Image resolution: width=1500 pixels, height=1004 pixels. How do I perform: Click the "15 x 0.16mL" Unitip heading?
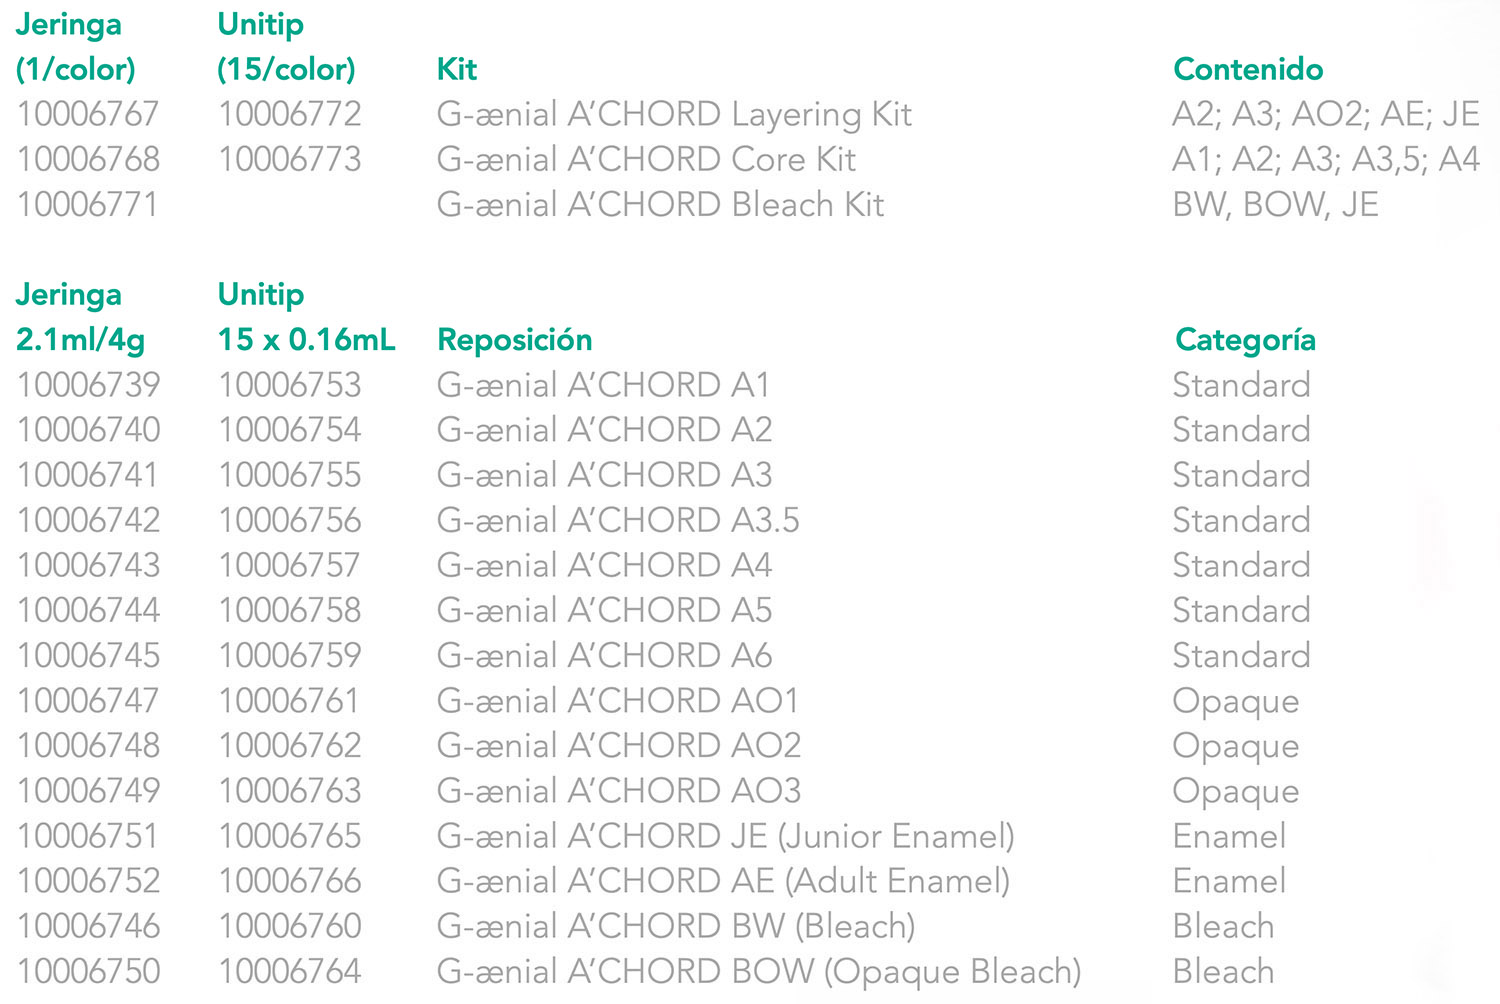[306, 340]
